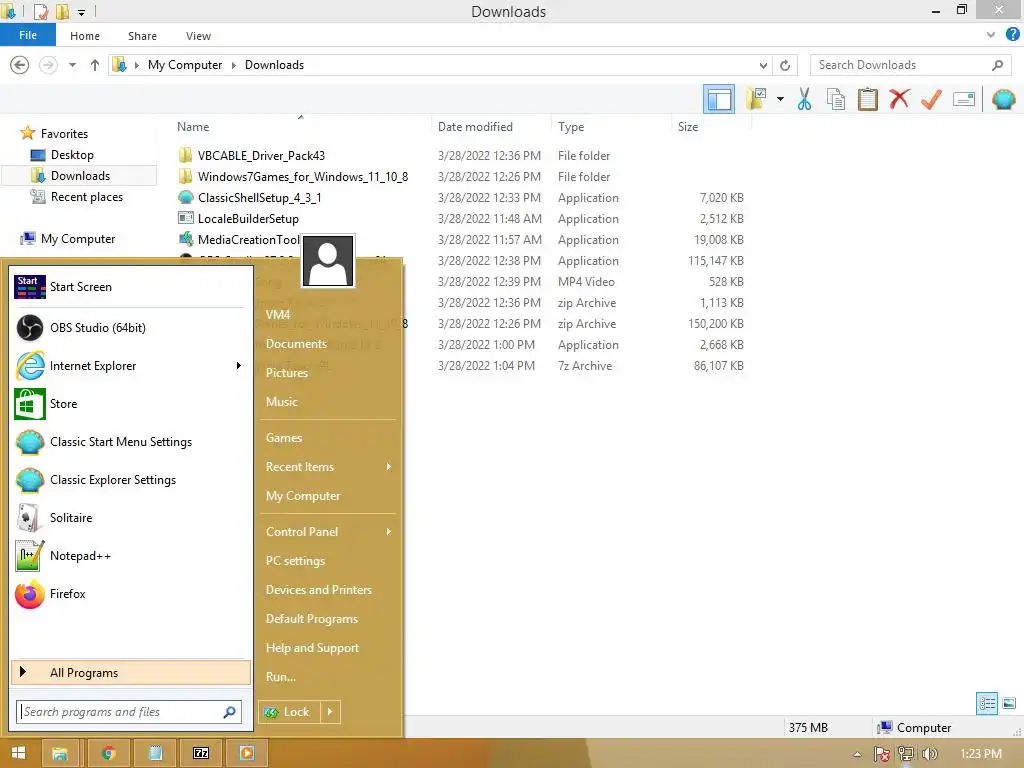Launch Solitaire
The image size is (1024, 768).
point(131,517)
